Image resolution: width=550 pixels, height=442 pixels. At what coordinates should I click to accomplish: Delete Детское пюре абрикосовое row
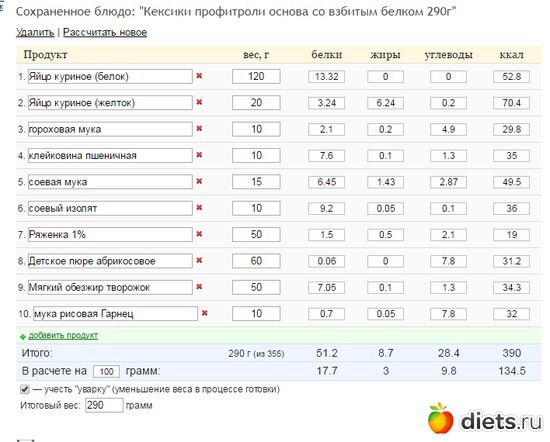[199, 260]
